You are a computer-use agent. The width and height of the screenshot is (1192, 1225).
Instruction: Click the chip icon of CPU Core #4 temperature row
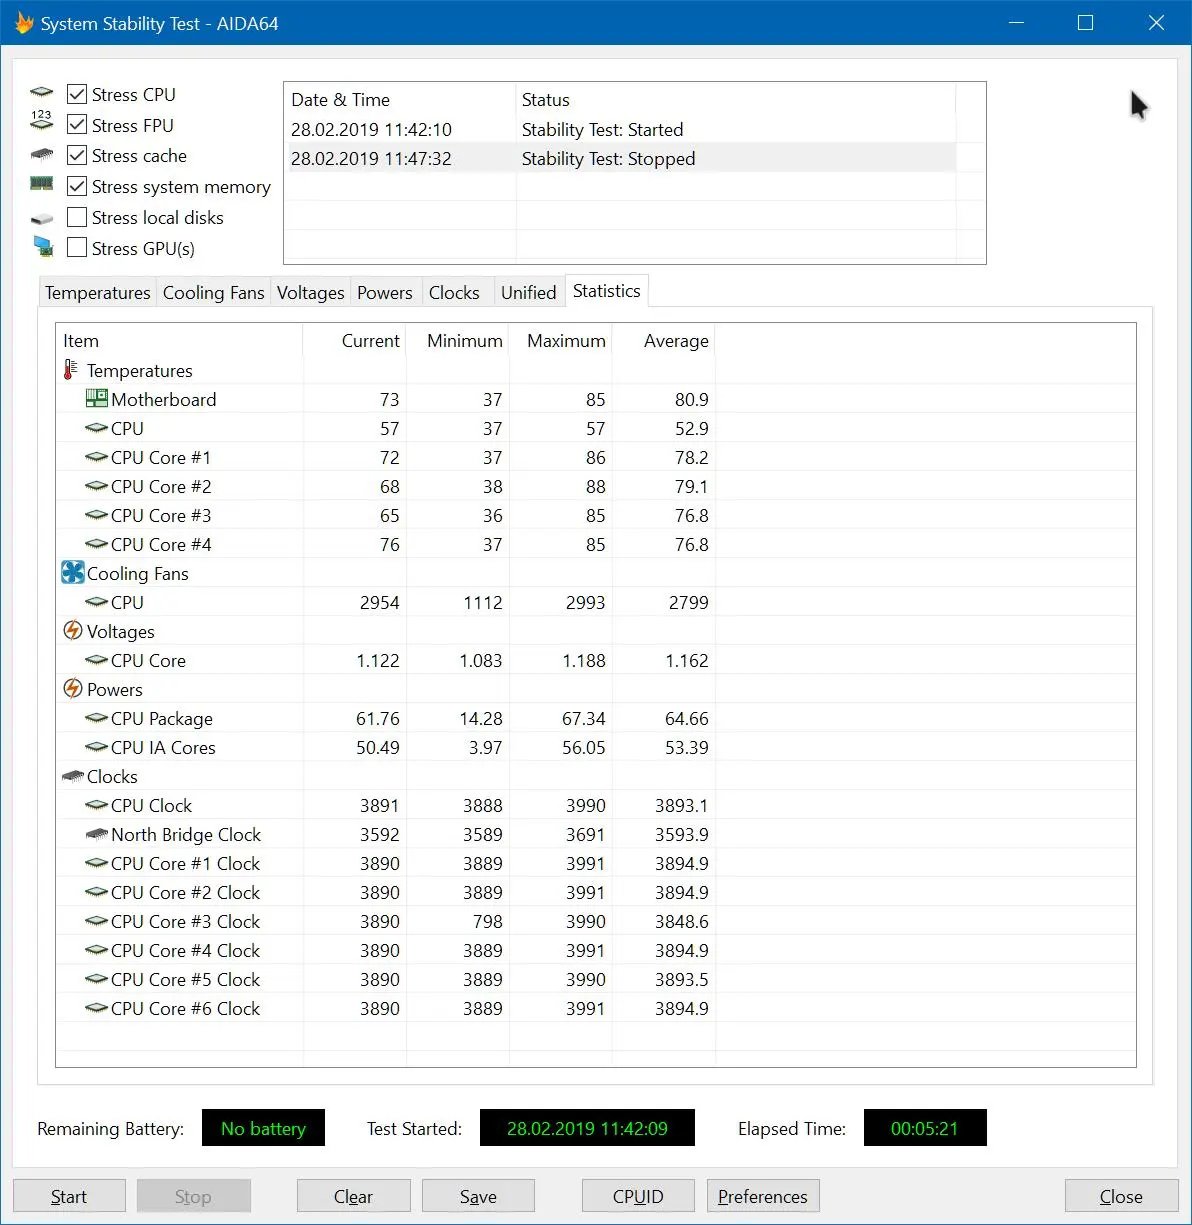pyautogui.click(x=97, y=544)
